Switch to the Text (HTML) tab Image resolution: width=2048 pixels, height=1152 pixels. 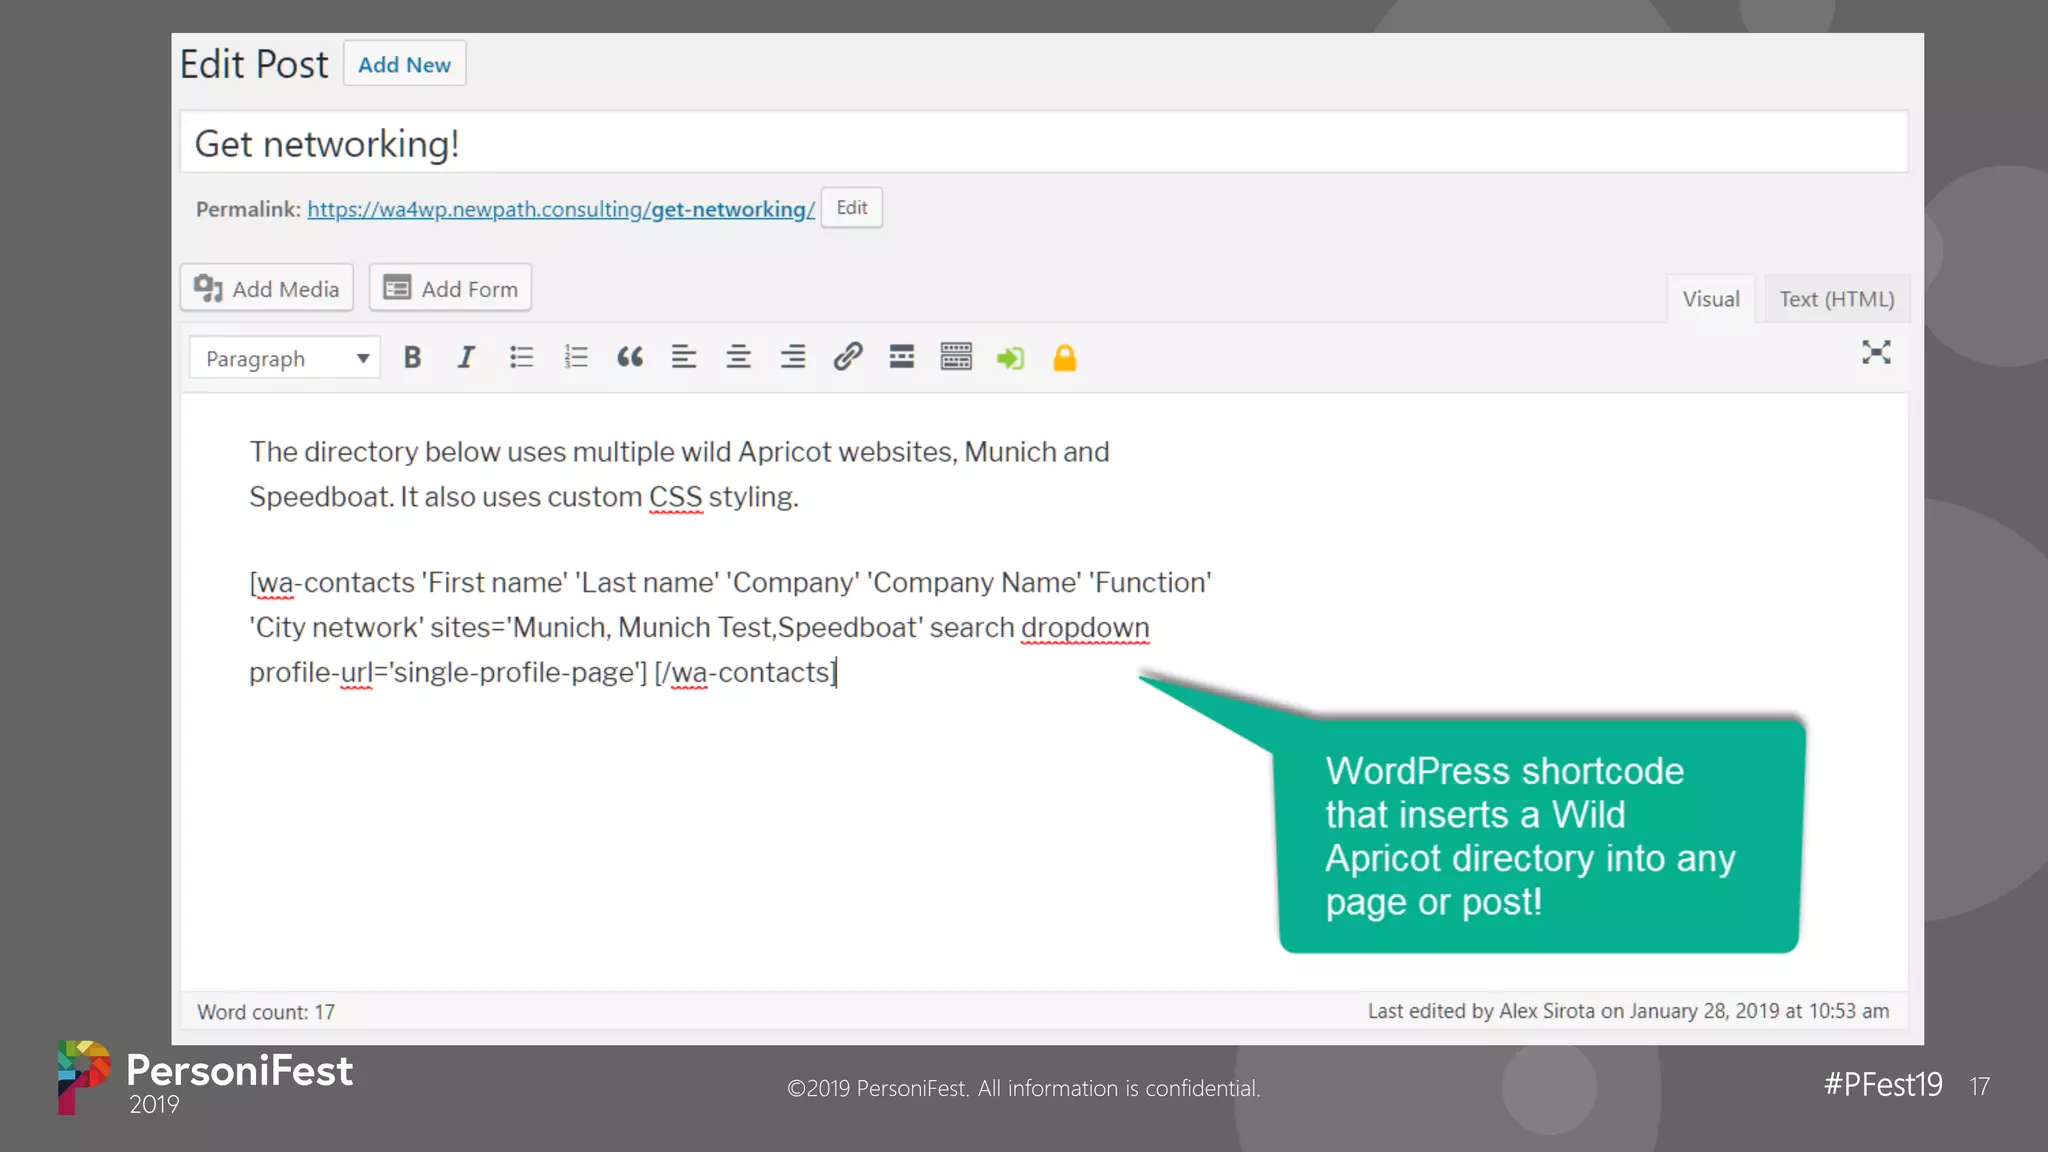[x=1836, y=299]
